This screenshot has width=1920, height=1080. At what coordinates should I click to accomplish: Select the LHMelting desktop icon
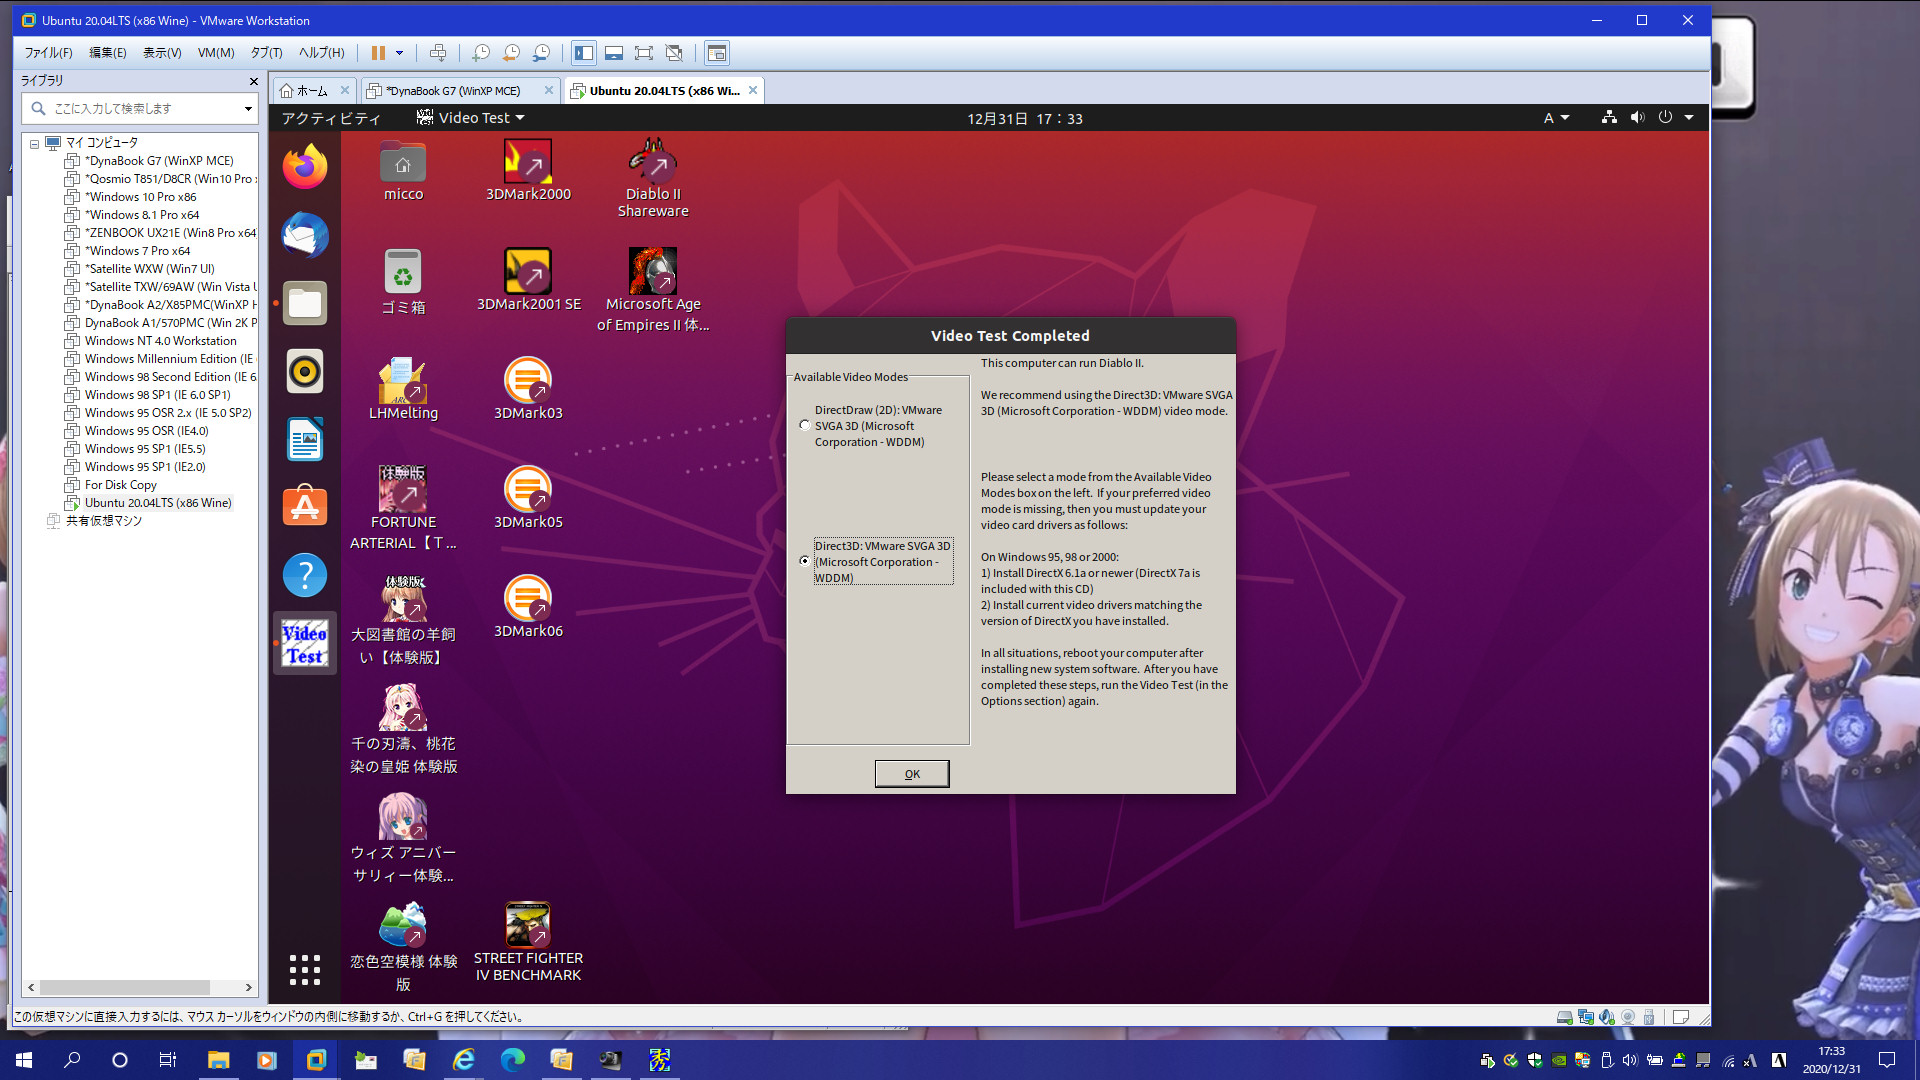click(403, 389)
